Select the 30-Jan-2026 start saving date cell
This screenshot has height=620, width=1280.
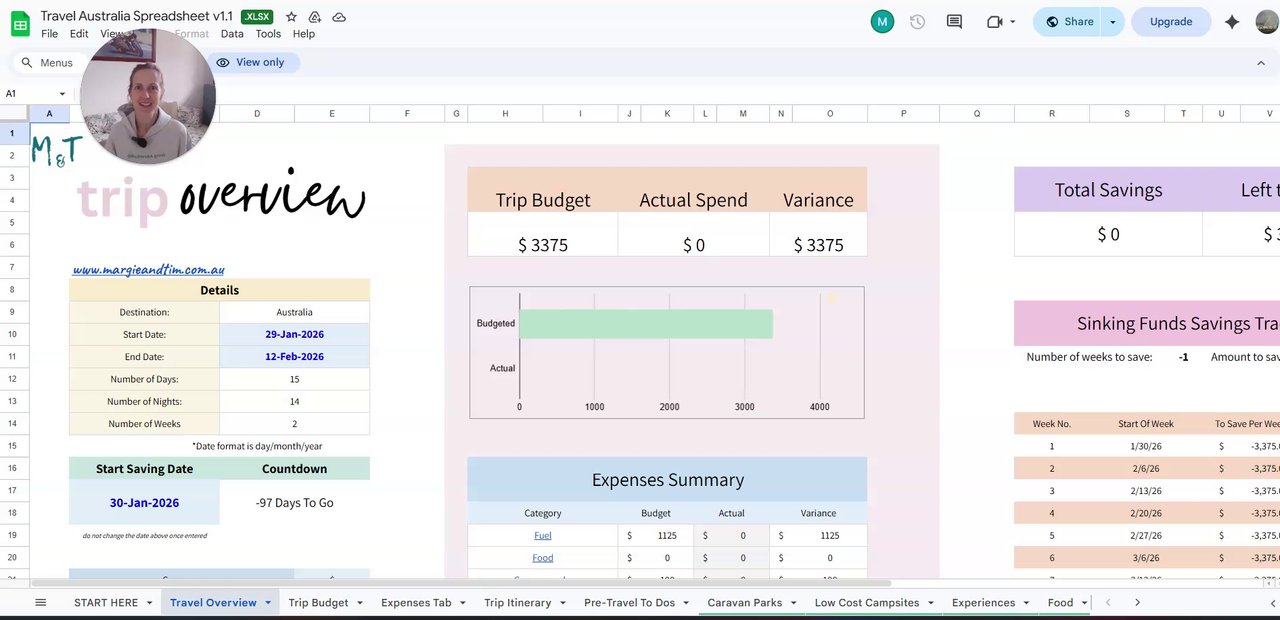click(144, 503)
